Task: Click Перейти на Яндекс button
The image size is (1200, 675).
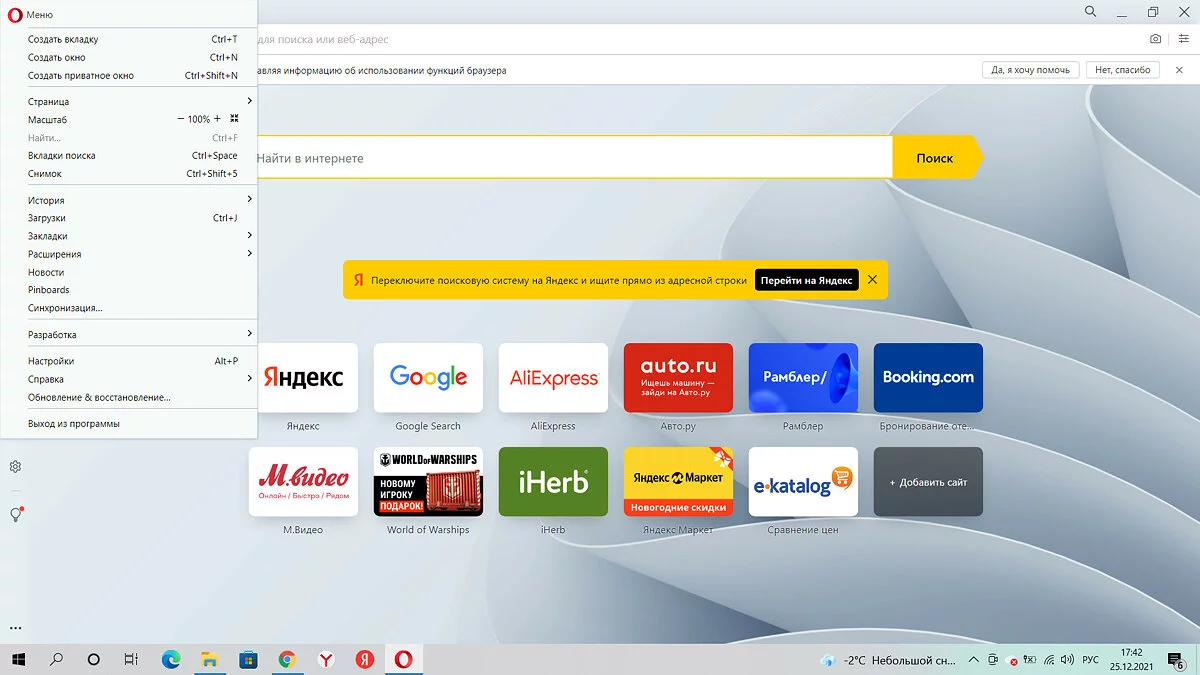Action: 807,280
